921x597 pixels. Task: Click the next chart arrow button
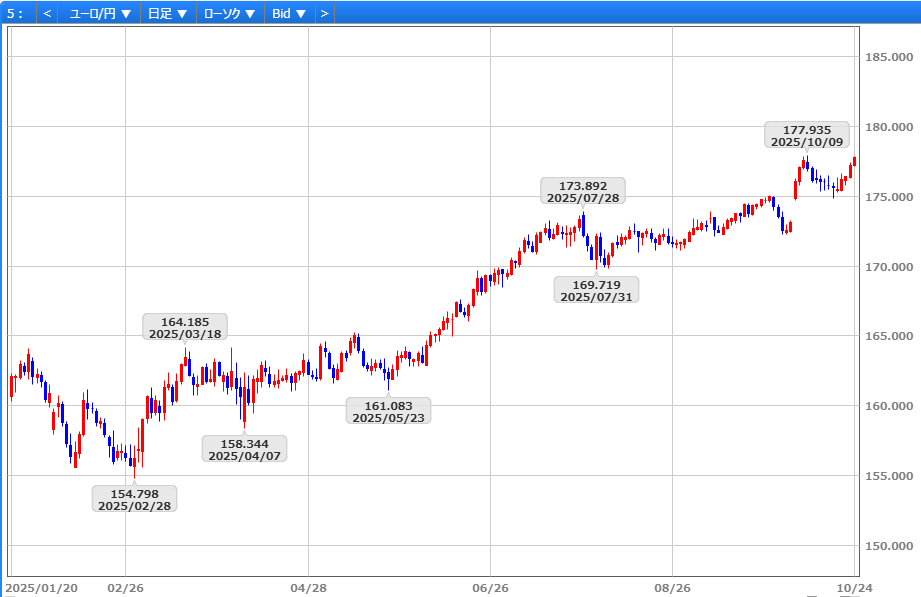click(324, 14)
